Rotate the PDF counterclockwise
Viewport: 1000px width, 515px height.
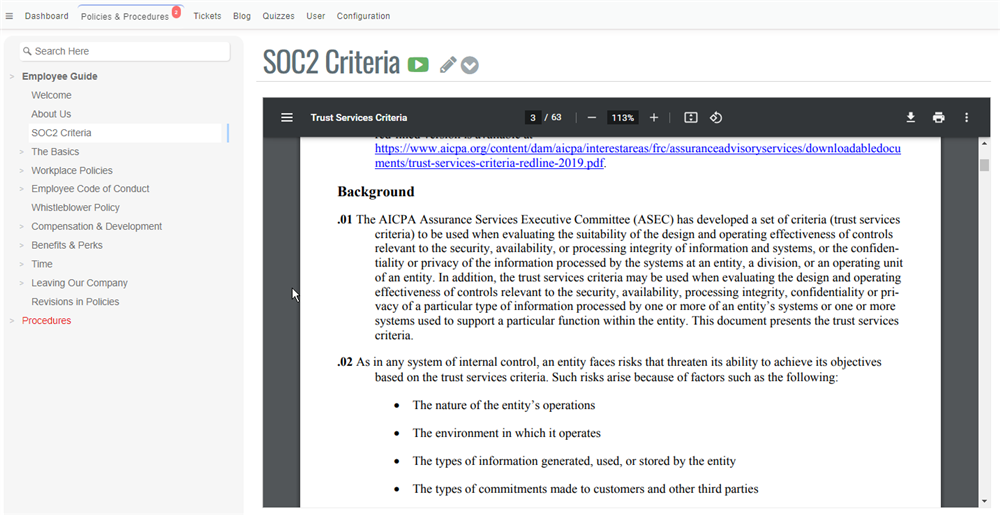tap(716, 118)
